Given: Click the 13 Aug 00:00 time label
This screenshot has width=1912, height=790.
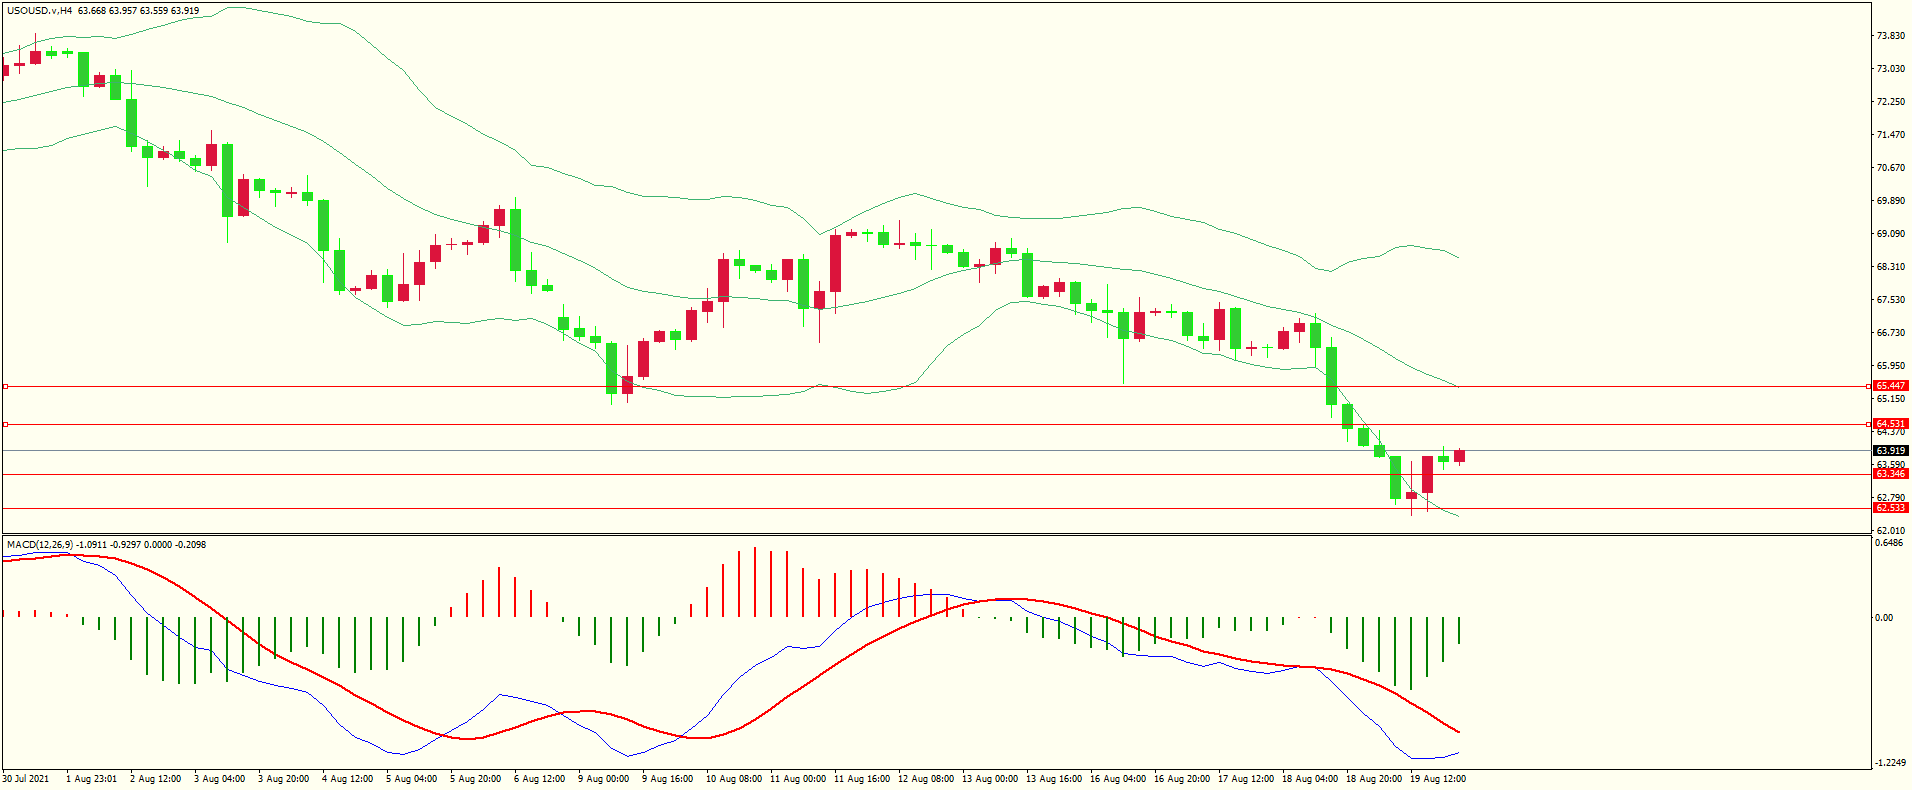Looking at the screenshot, I should coord(989,779).
